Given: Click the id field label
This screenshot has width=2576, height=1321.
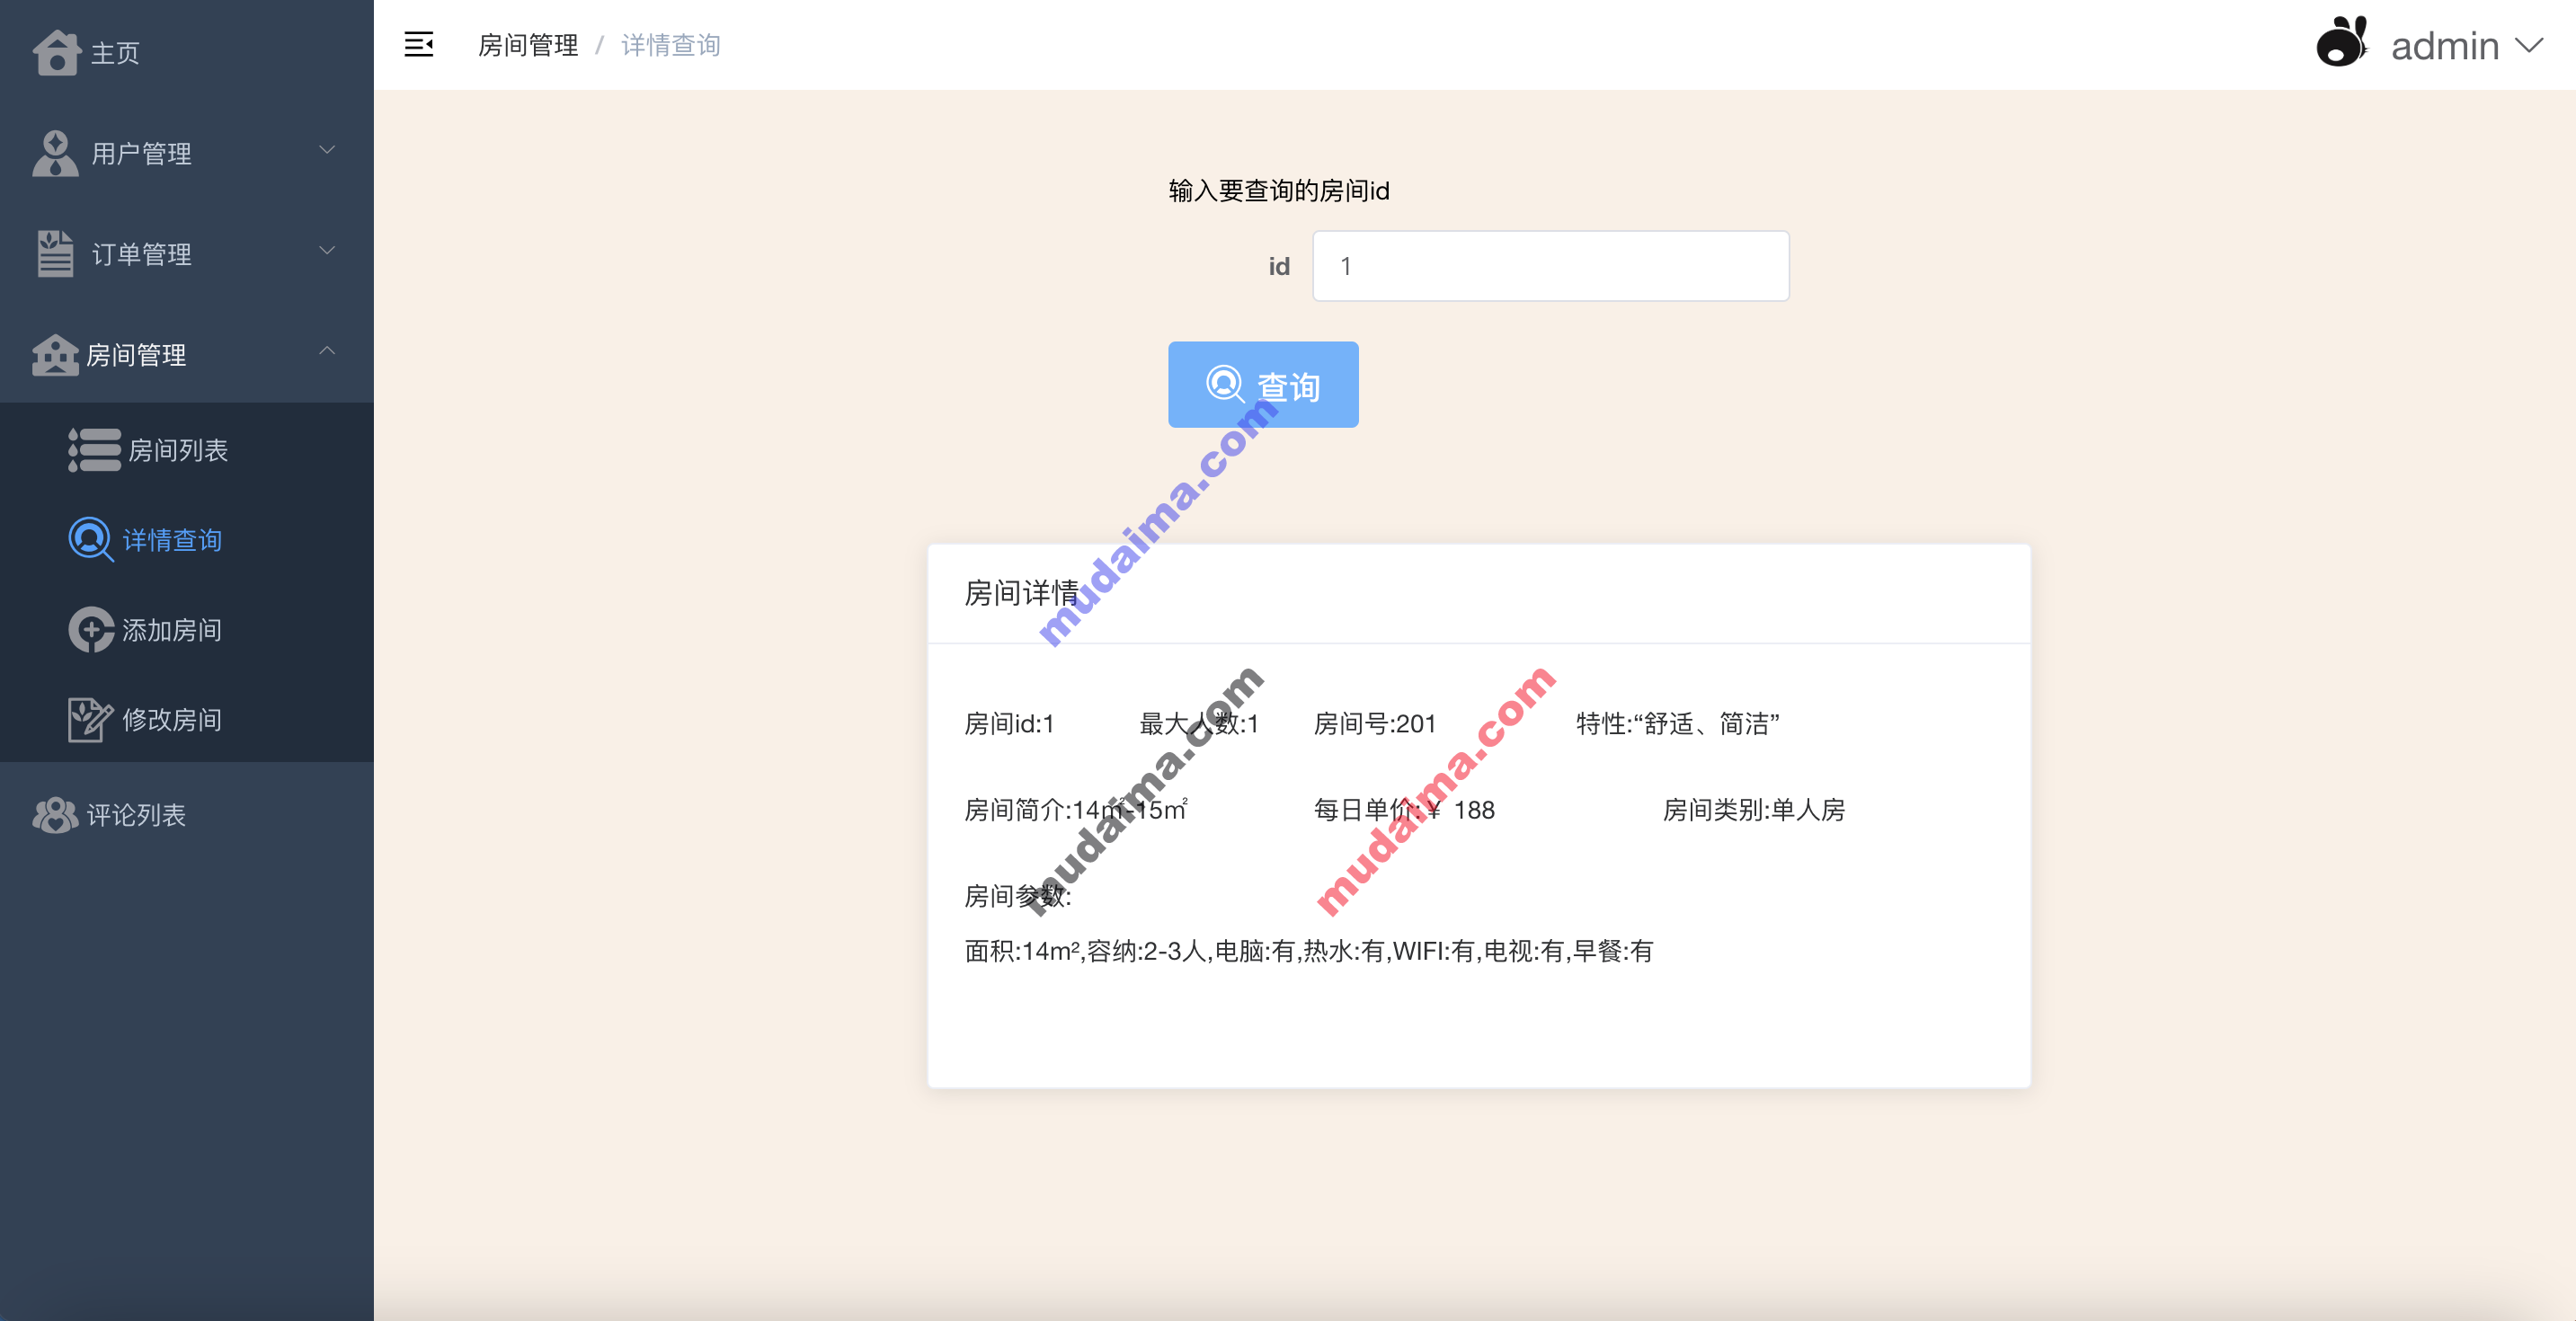Looking at the screenshot, I should click(x=1279, y=266).
